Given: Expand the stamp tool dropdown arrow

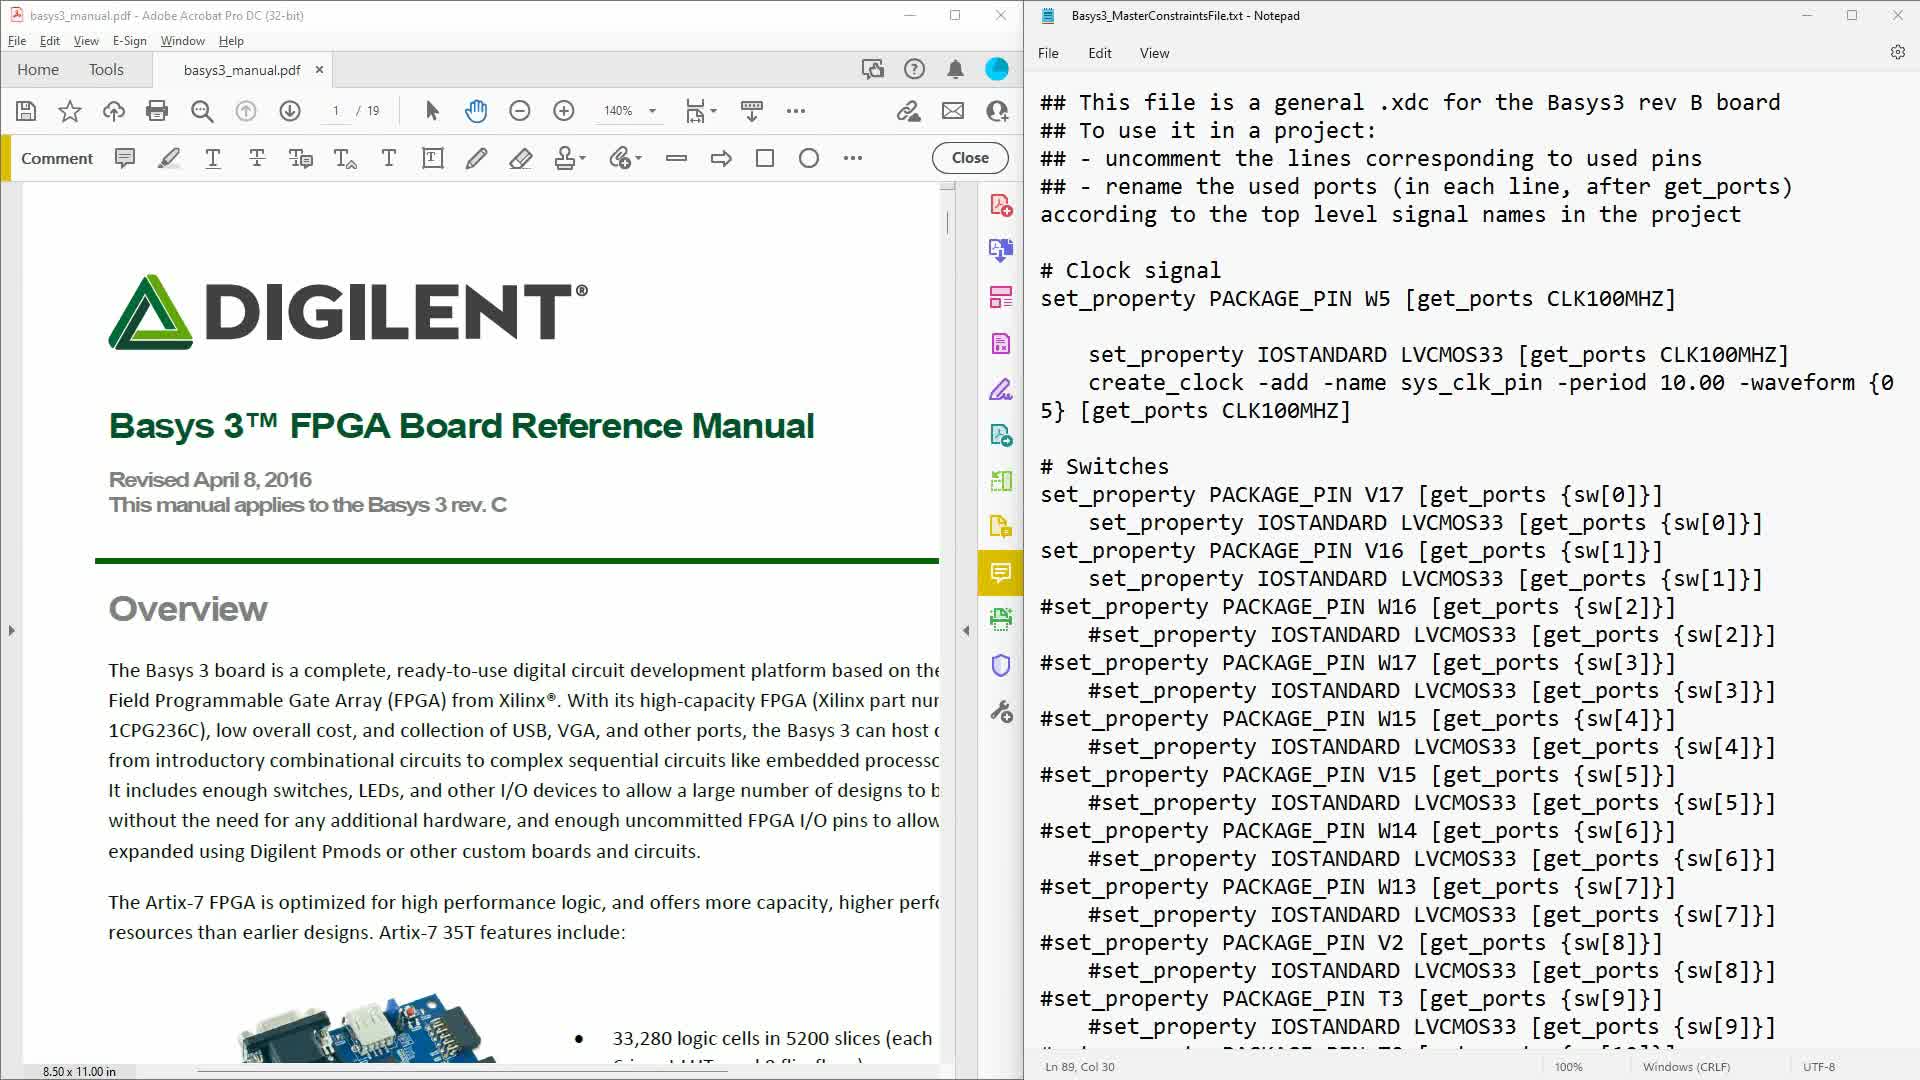Looking at the screenshot, I should [x=583, y=158].
